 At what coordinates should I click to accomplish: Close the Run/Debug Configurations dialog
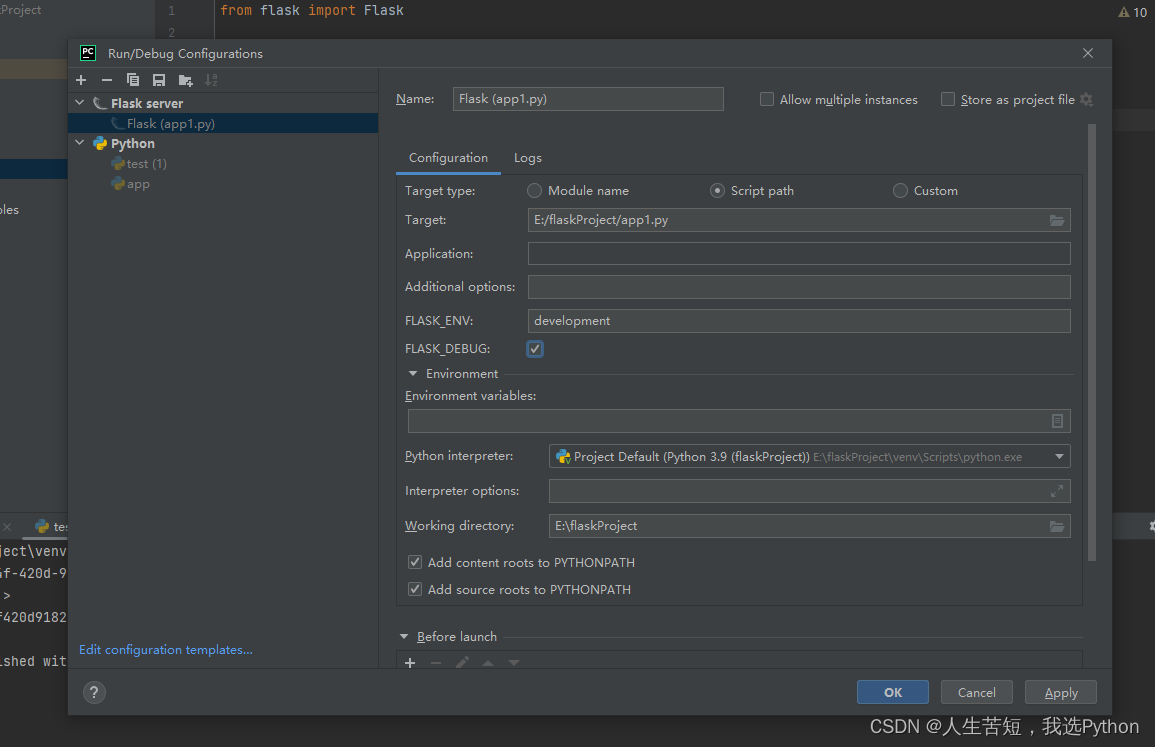pos(1088,53)
